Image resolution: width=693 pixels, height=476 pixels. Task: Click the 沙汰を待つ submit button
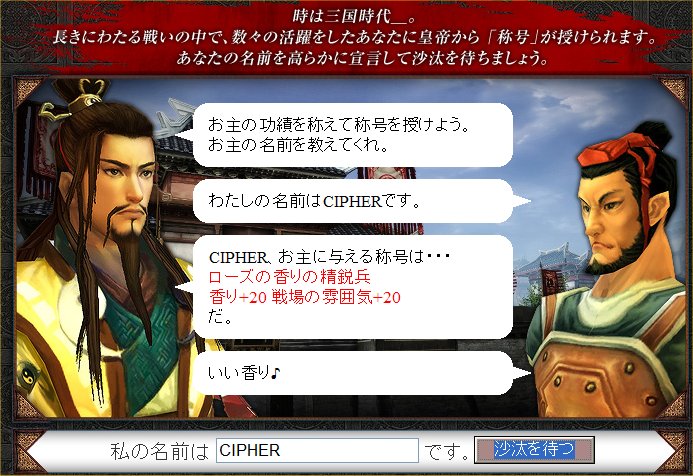pos(534,450)
